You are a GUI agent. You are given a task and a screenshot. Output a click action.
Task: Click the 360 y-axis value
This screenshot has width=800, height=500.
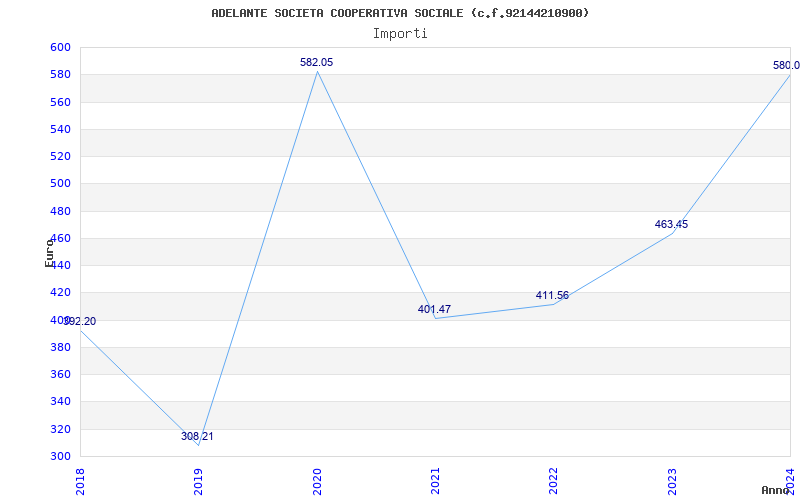pyautogui.click(x=60, y=374)
